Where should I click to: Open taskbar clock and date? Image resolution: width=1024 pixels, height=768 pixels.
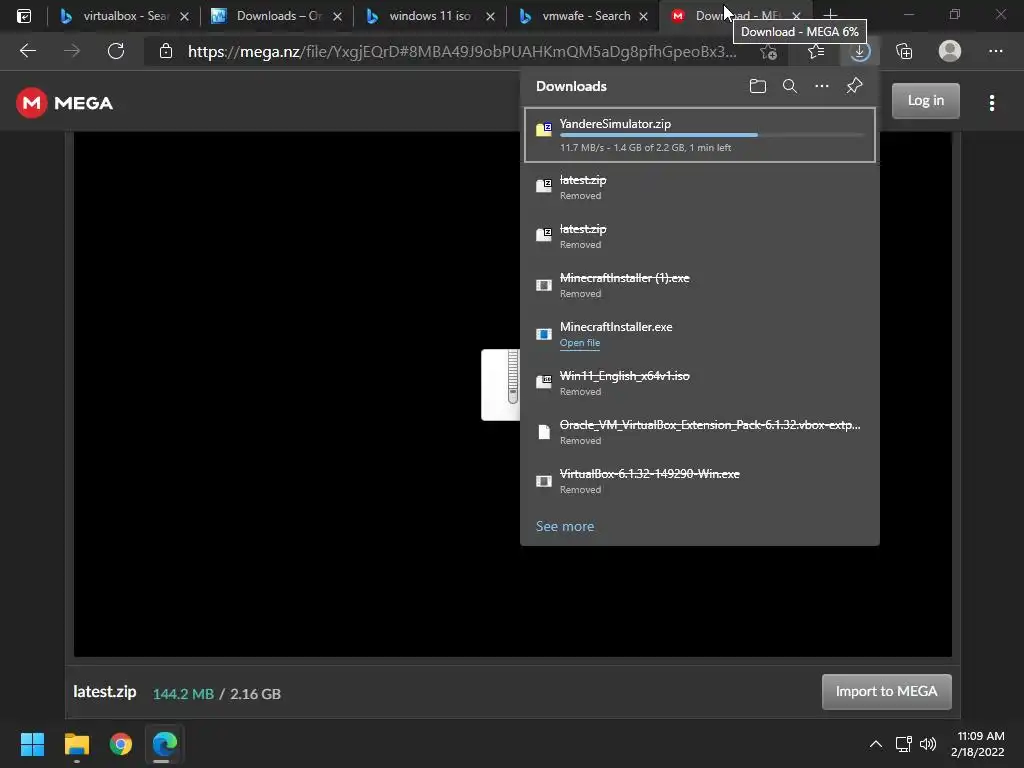coord(978,744)
